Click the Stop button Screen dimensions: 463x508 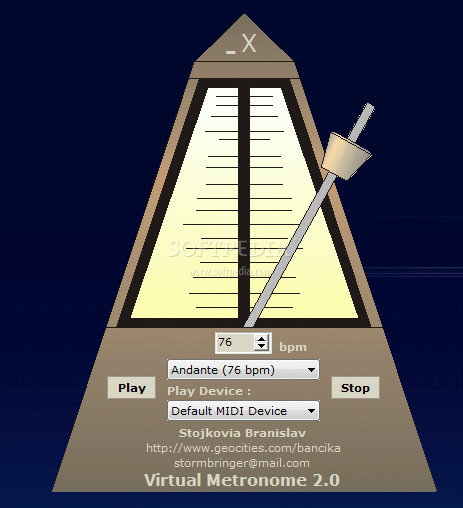pyautogui.click(x=355, y=388)
